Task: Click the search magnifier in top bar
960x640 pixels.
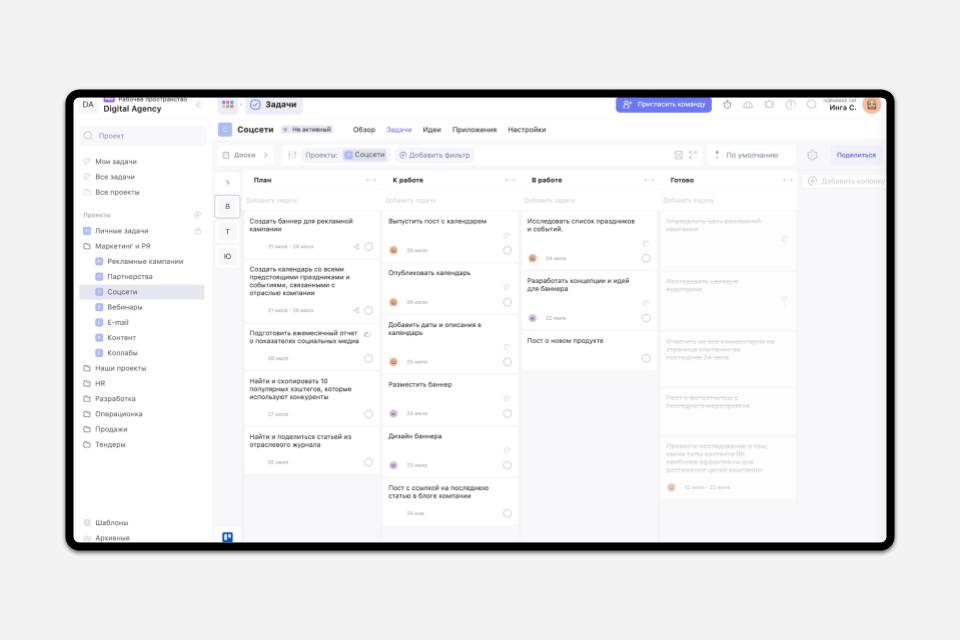Action: (811, 105)
